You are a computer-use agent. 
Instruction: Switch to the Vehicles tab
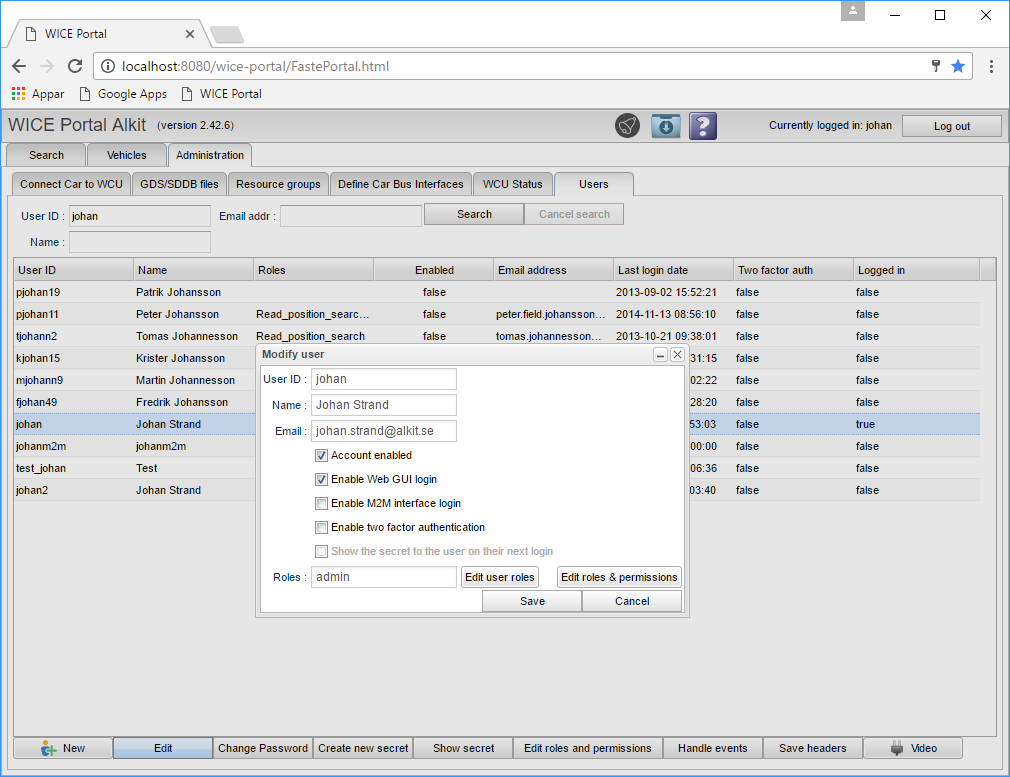pos(126,155)
